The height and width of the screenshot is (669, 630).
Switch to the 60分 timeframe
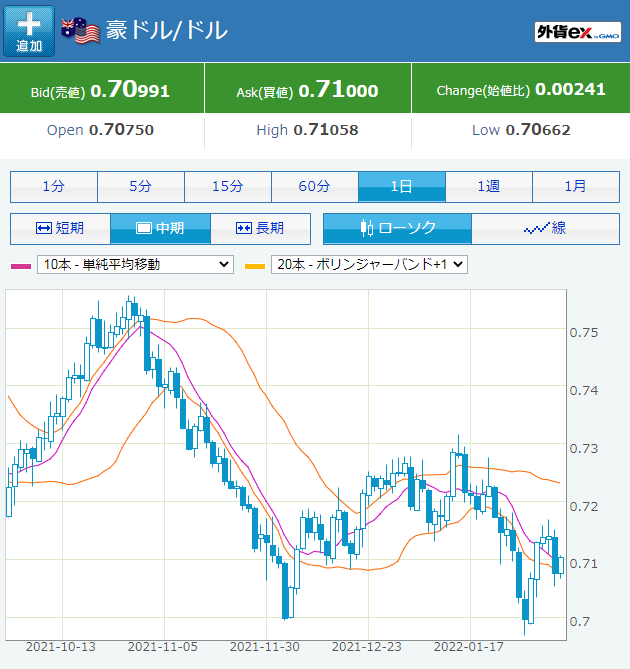pyautogui.click(x=315, y=186)
